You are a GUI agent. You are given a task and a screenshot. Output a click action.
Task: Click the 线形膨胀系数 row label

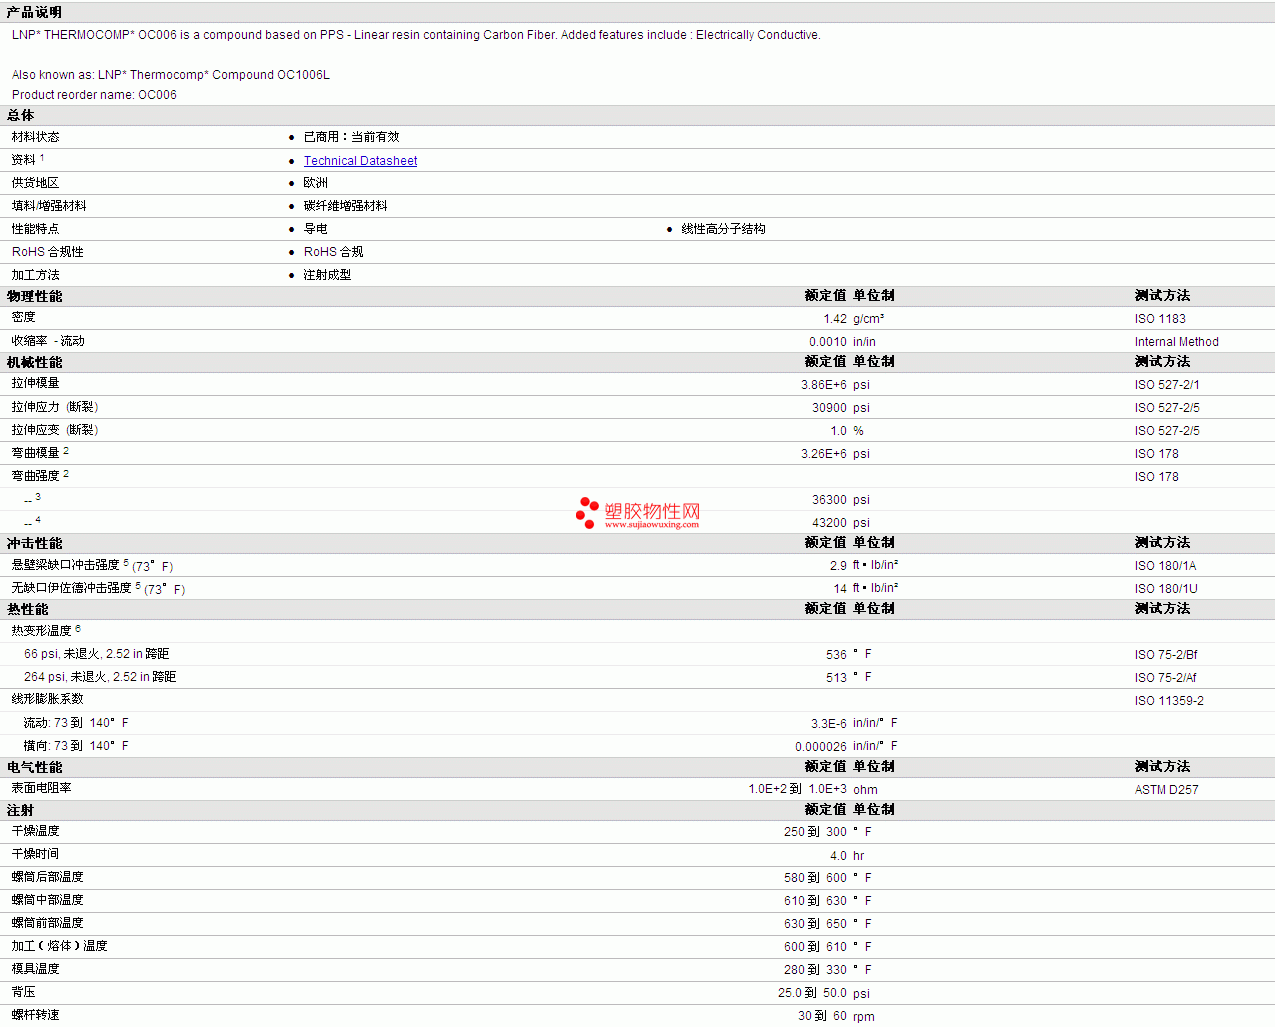click(47, 699)
